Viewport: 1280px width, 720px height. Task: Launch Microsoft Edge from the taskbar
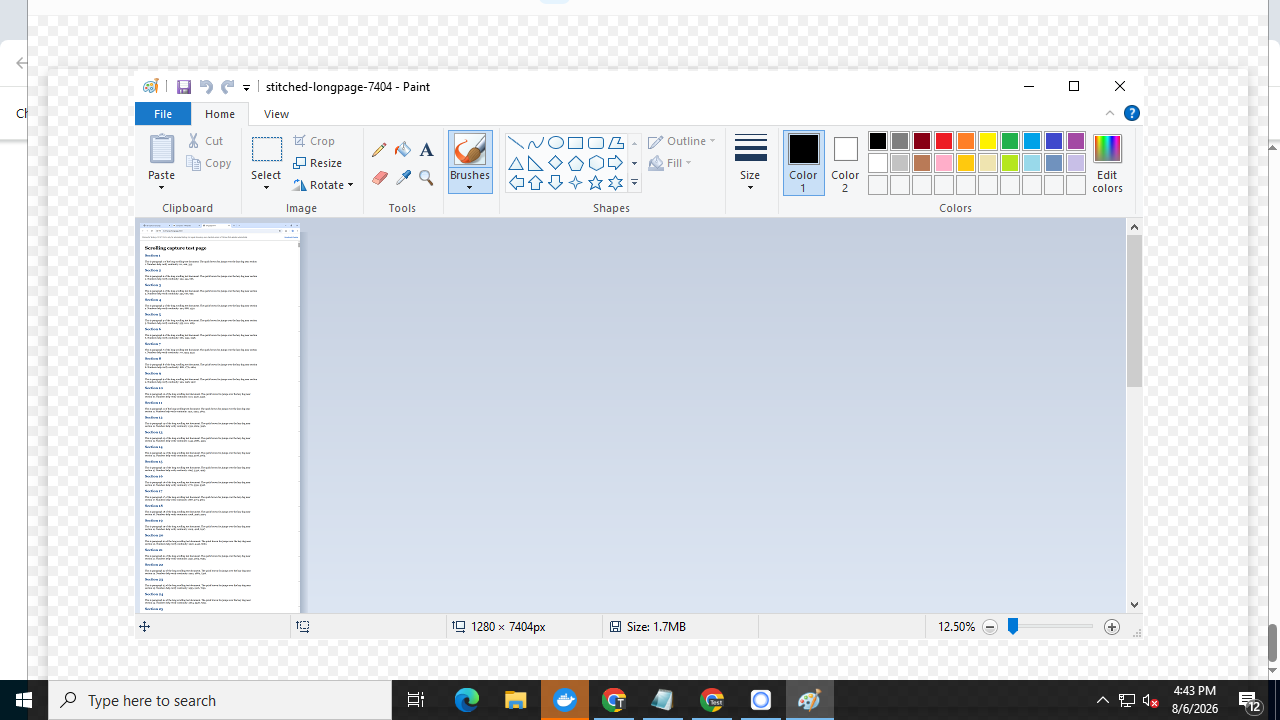pyautogui.click(x=467, y=700)
